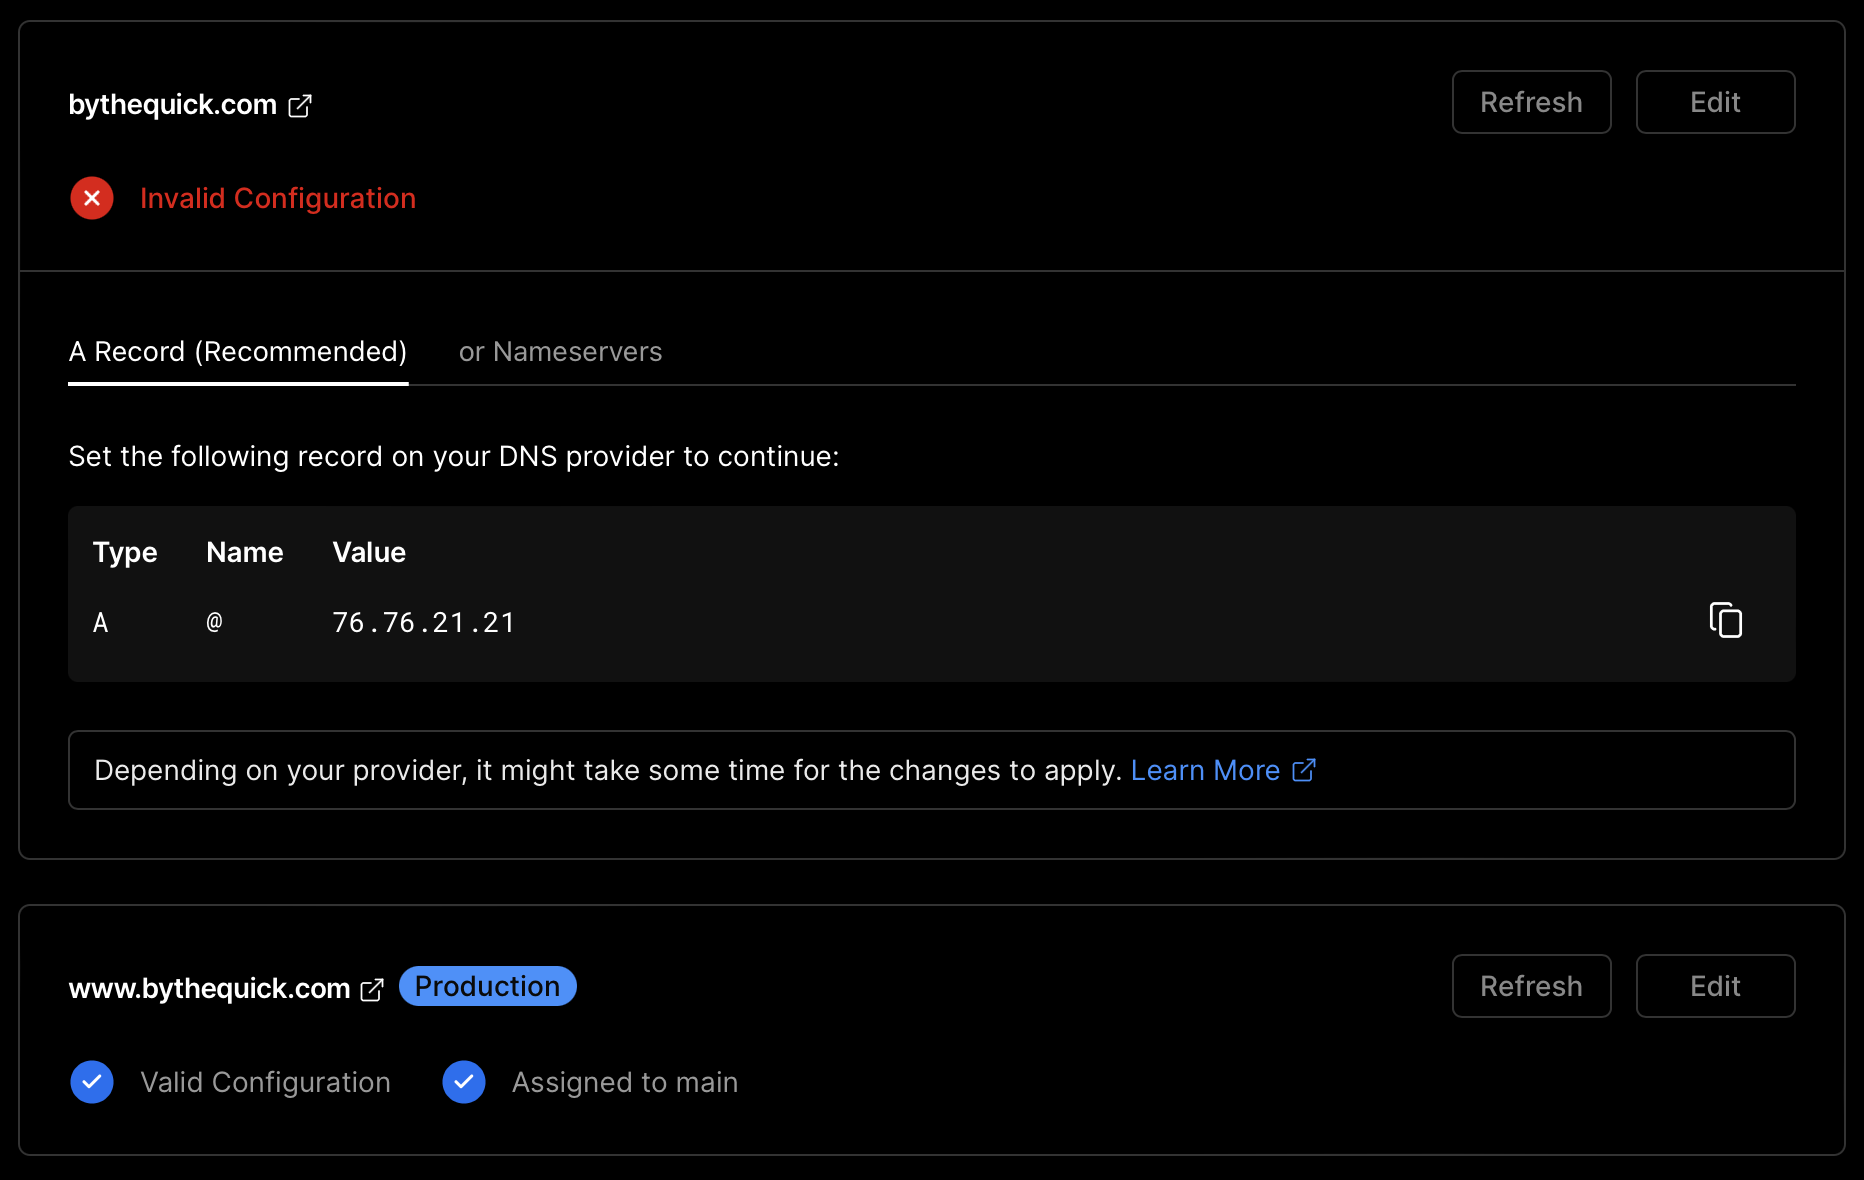This screenshot has width=1864, height=1180.
Task: Copy the A record value 76.76.21.21
Action: tap(1726, 620)
